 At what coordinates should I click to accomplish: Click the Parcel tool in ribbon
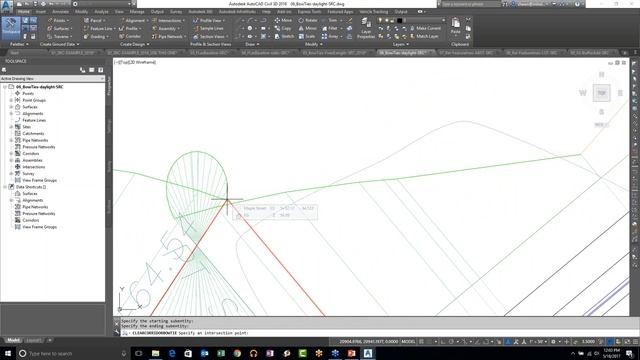(x=95, y=20)
